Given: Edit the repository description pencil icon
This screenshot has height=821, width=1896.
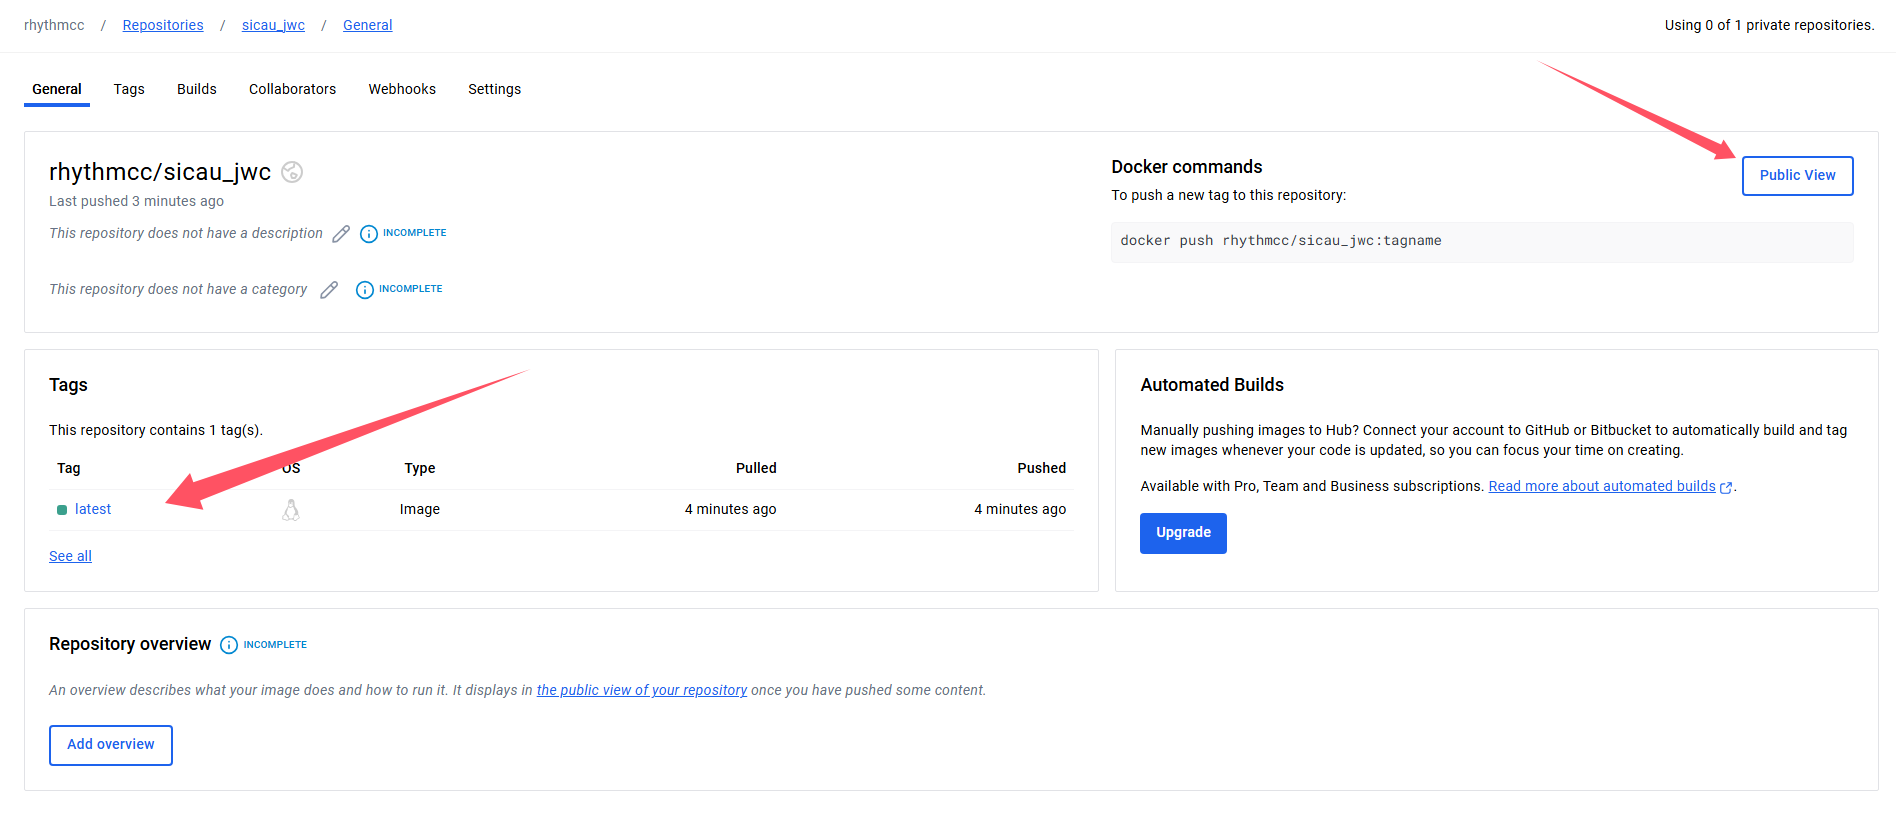Looking at the screenshot, I should 341,234.
